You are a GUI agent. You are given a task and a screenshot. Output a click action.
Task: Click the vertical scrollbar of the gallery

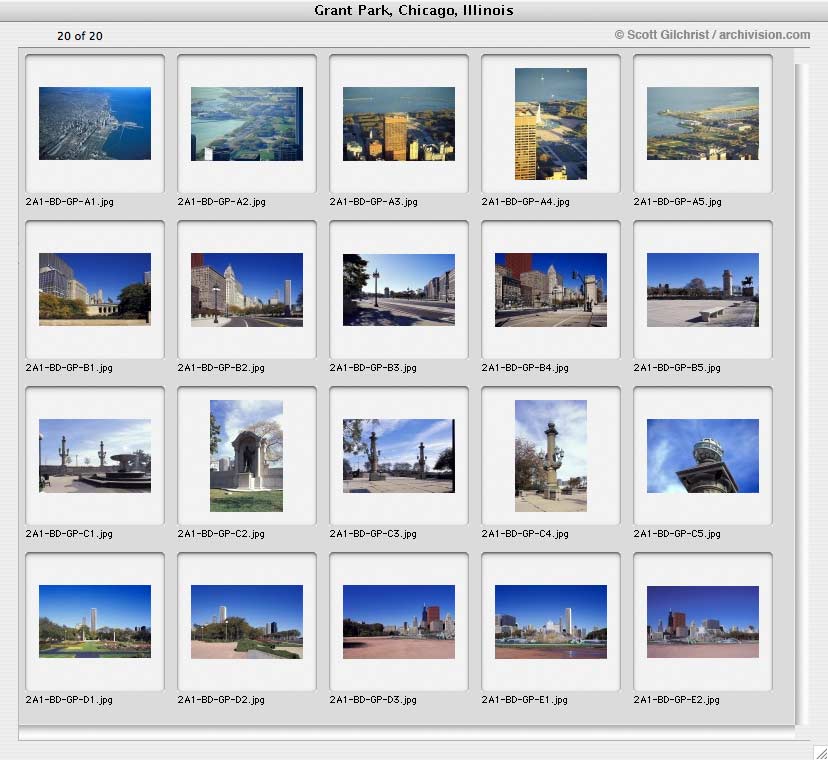(801, 393)
